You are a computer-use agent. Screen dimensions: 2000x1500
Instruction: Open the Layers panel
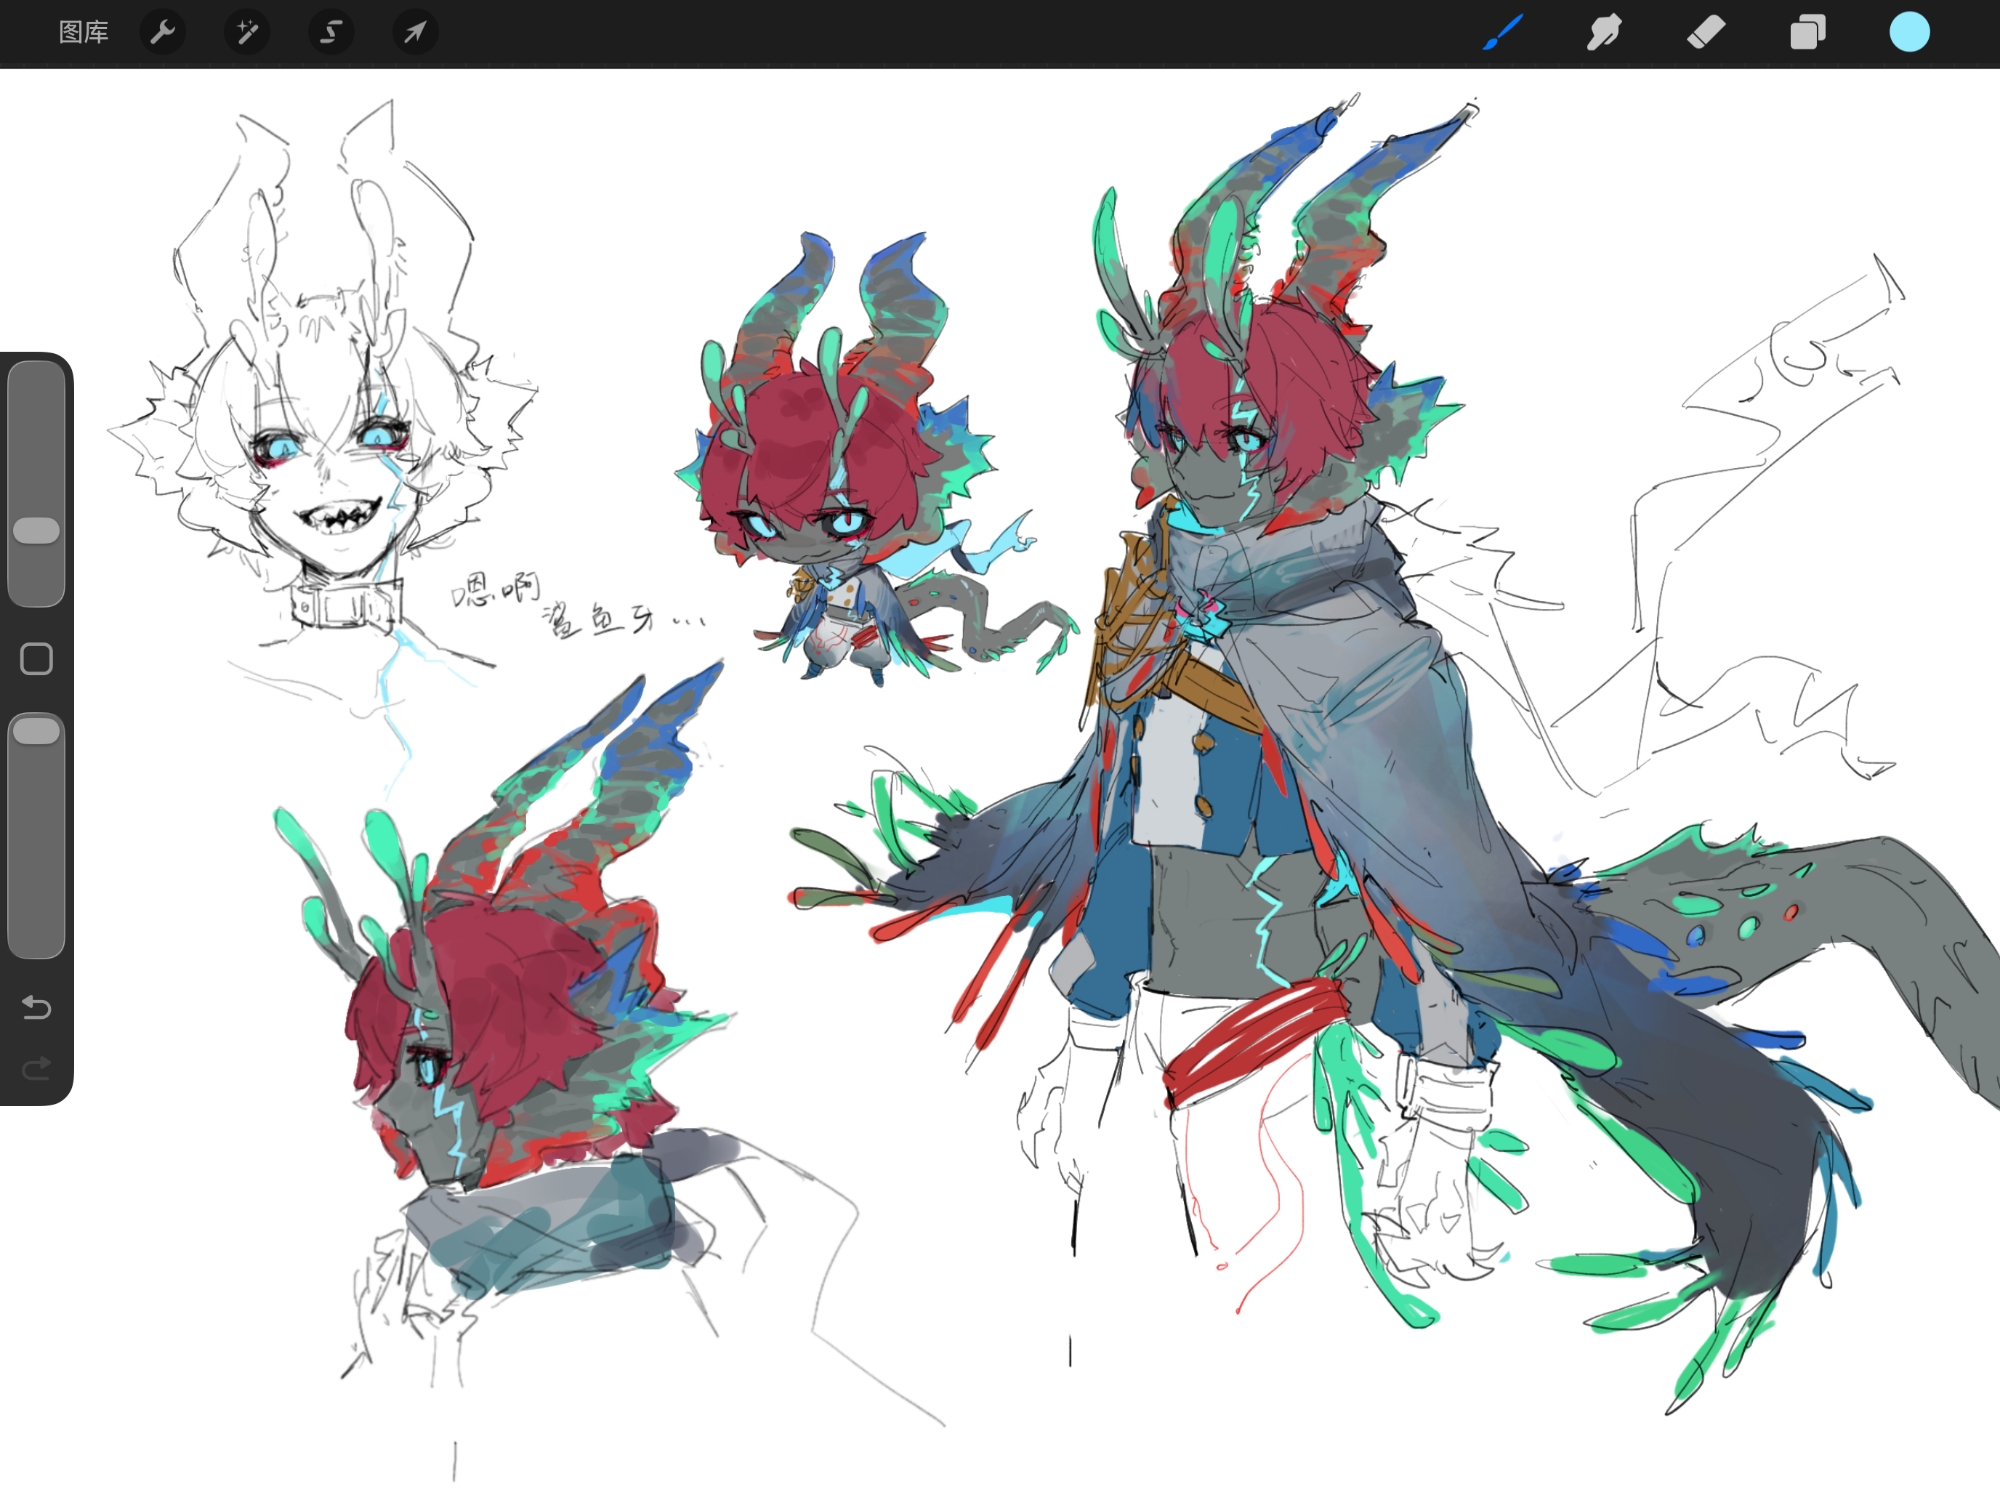[x=1807, y=32]
